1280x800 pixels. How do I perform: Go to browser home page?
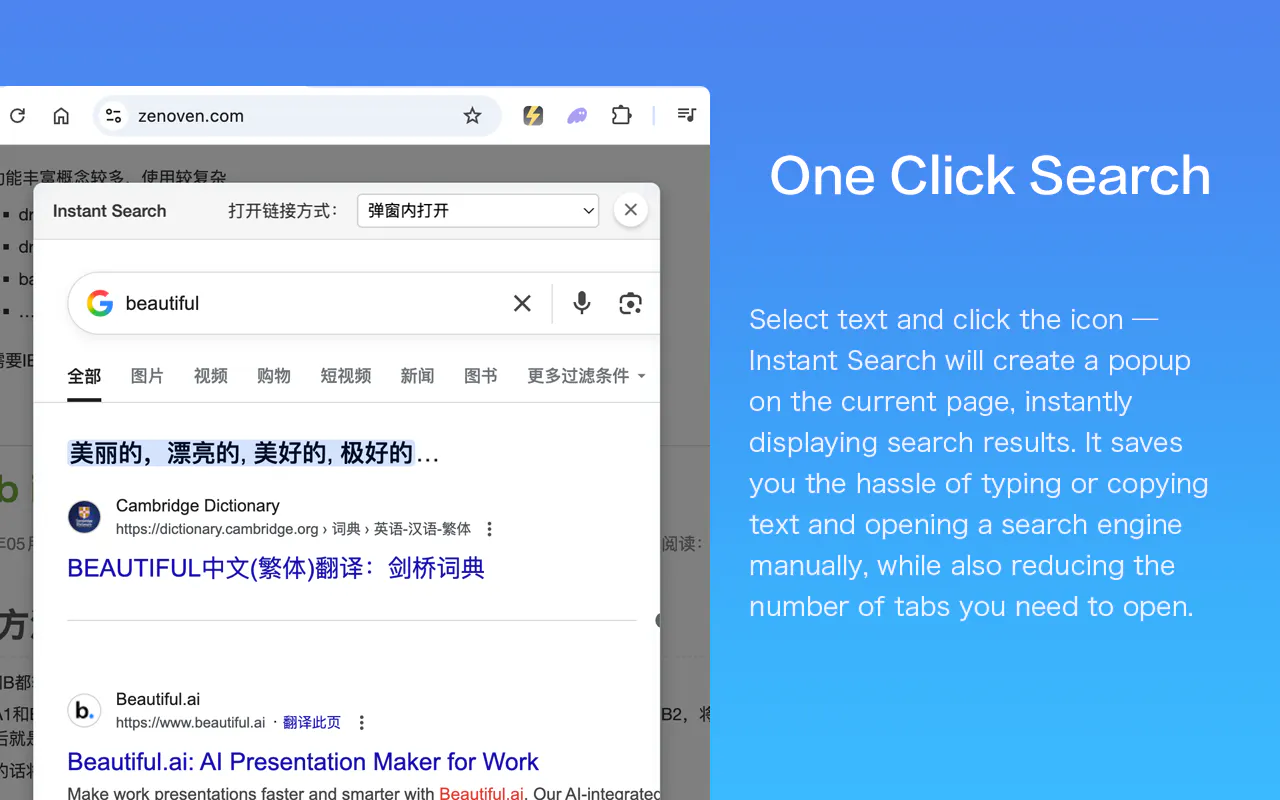pyautogui.click(x=61, y=116)
